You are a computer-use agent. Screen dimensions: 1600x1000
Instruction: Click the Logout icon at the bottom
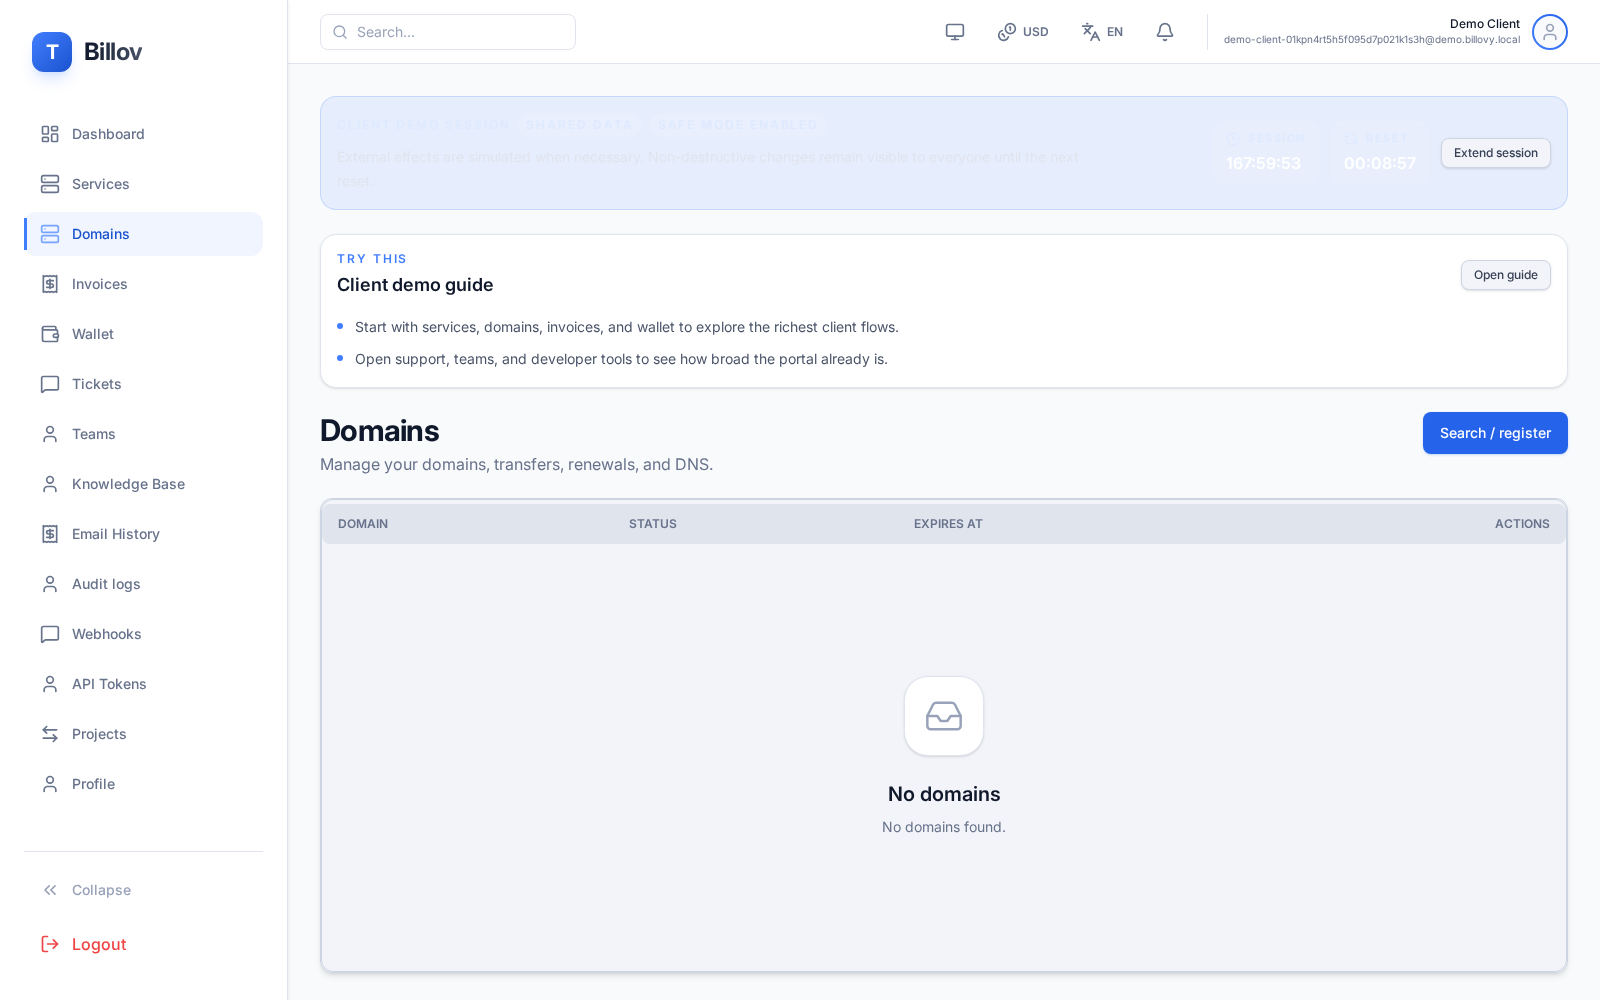point(50,944)
